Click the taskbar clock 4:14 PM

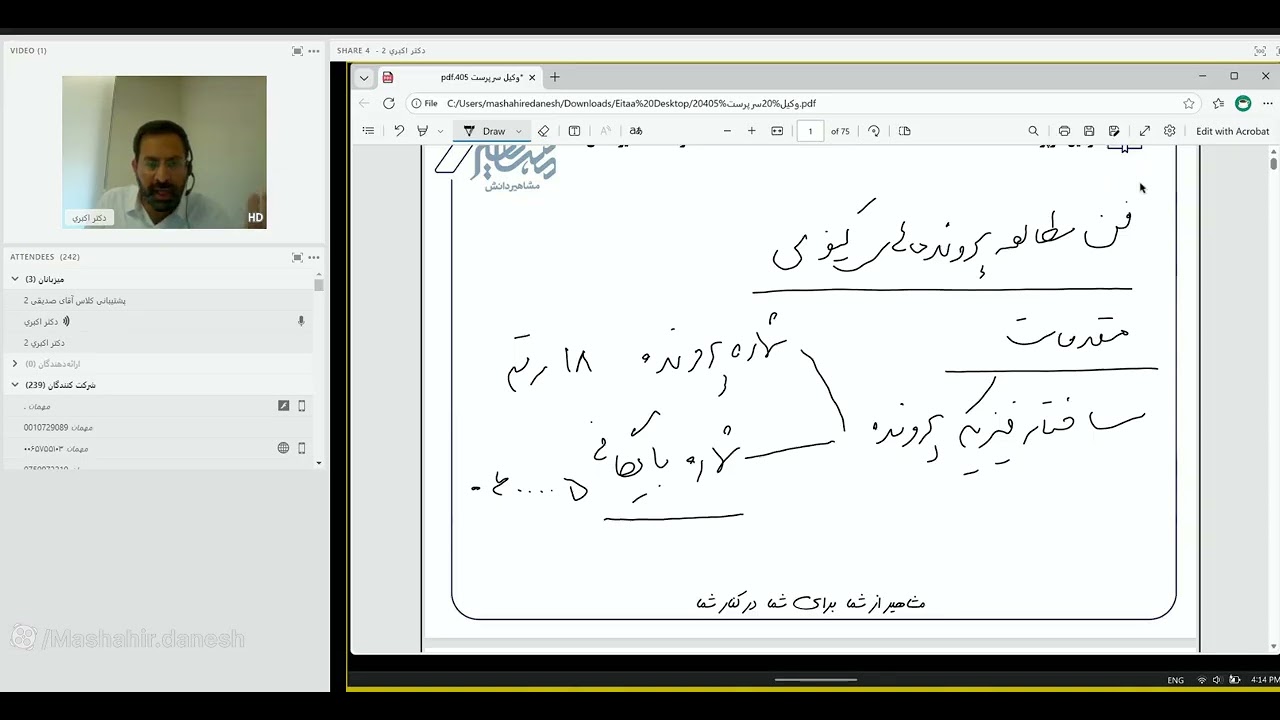point(1264,680)
